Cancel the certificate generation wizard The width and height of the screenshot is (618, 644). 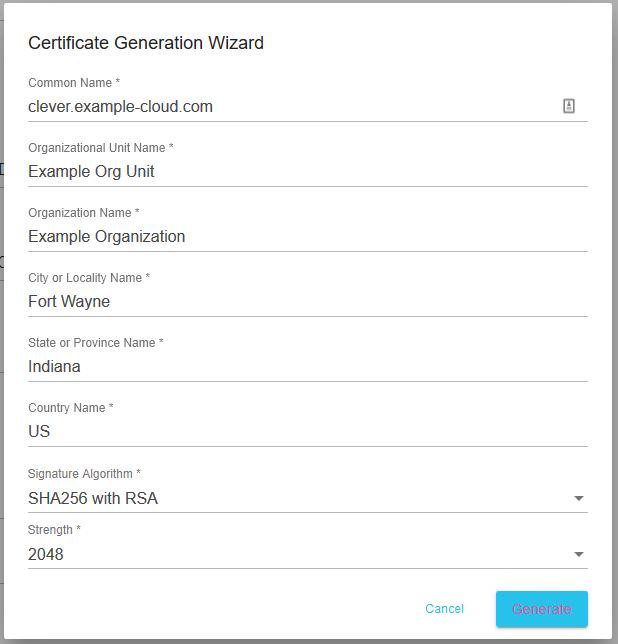444,609
